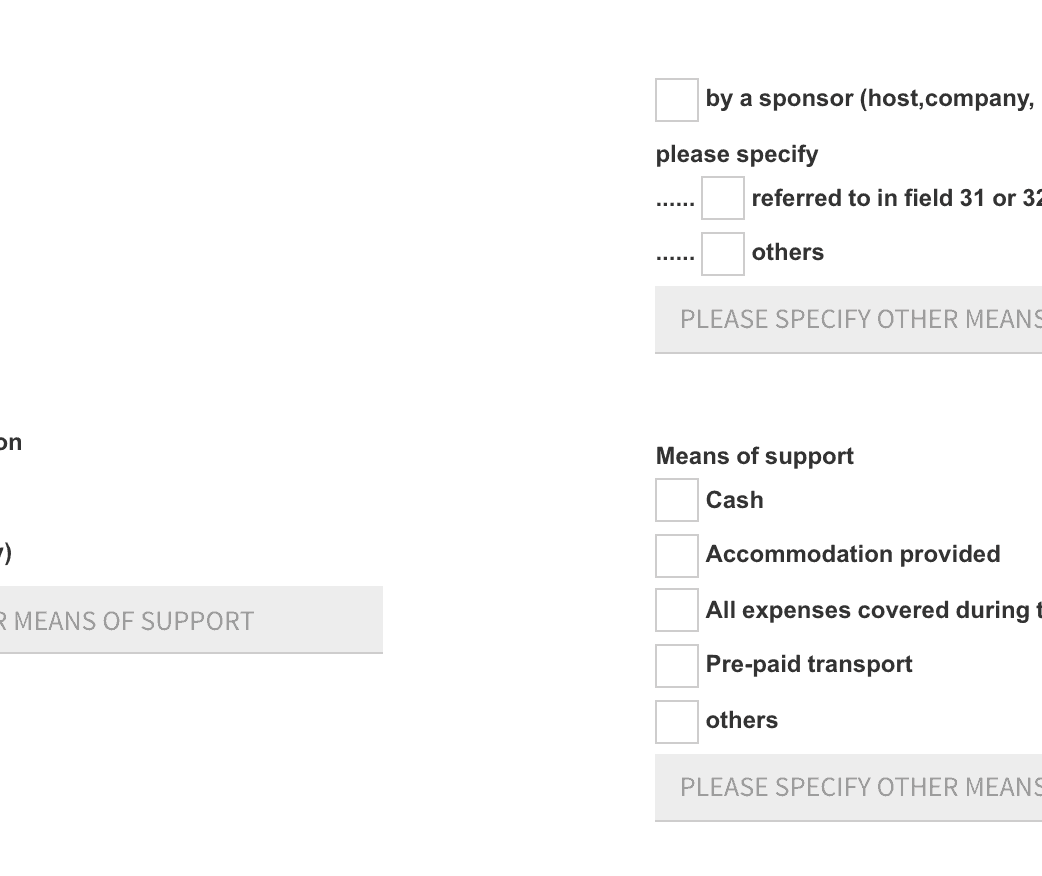Image resolution: width=1042 pixels, height=876 pixels.
Task: Click the 'Means of support' heading
Action: [x=754, y=456]
